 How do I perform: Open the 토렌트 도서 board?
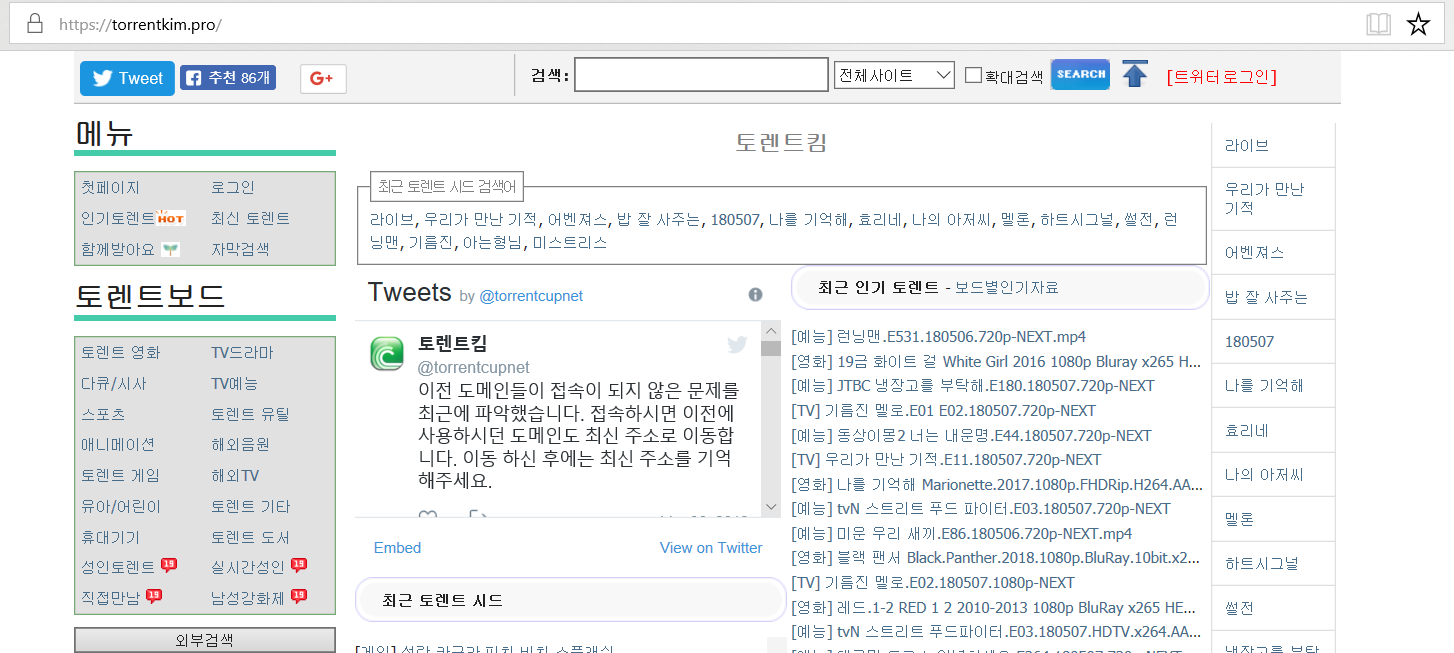pos(250,537)
